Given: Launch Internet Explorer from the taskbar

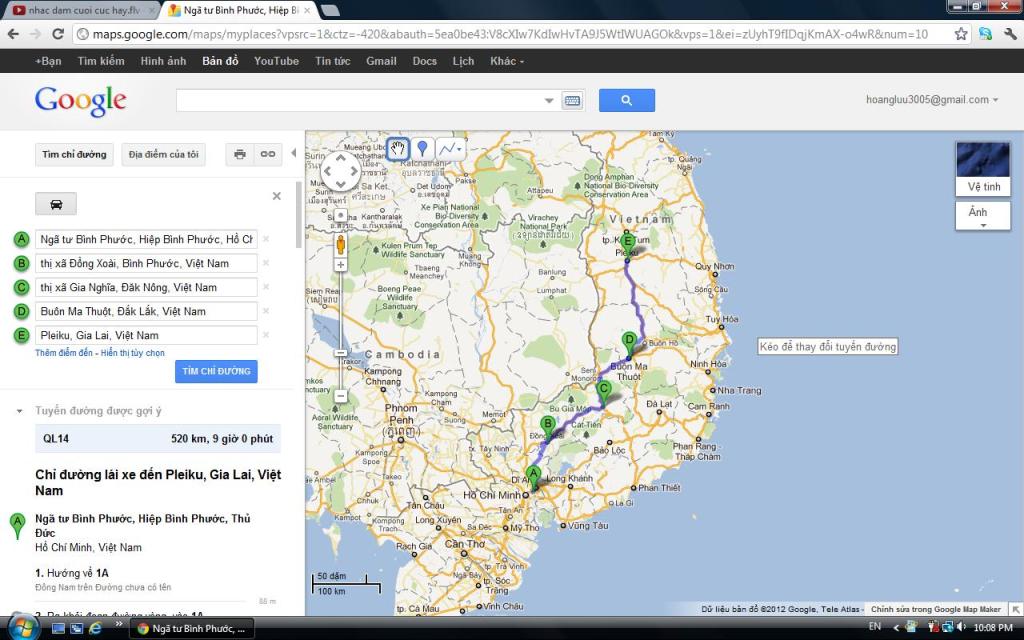Looking at the screenshot, I should point(95,628).
